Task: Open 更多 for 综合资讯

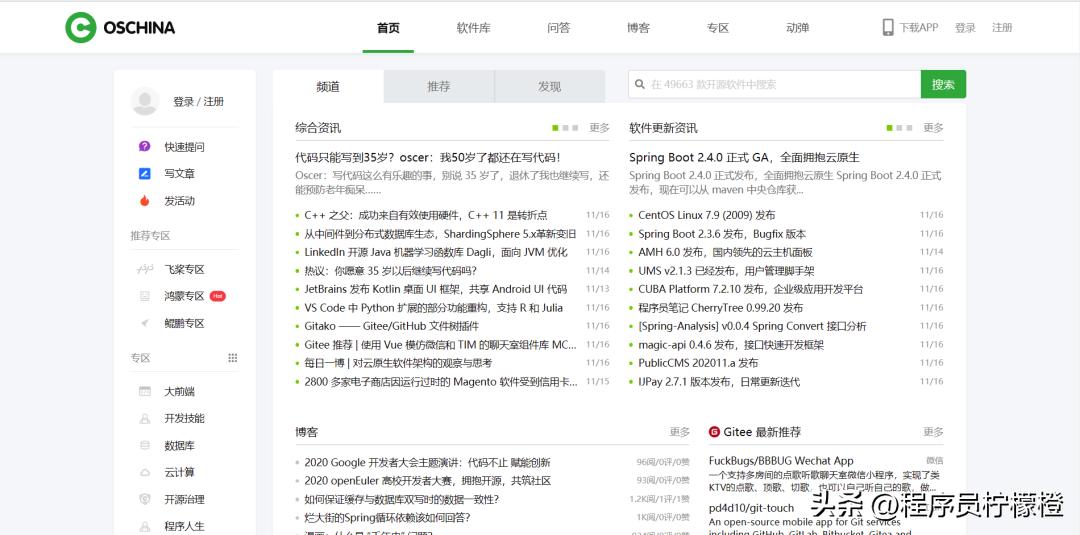Action: tap(599, 127)
